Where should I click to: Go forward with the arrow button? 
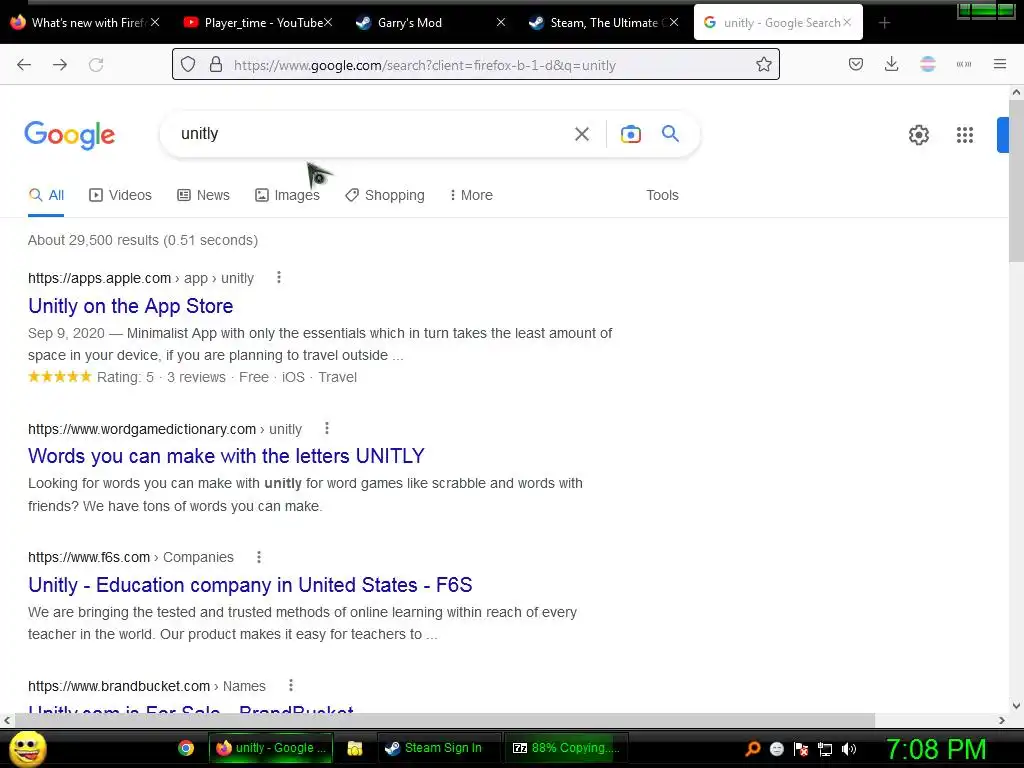60,65
